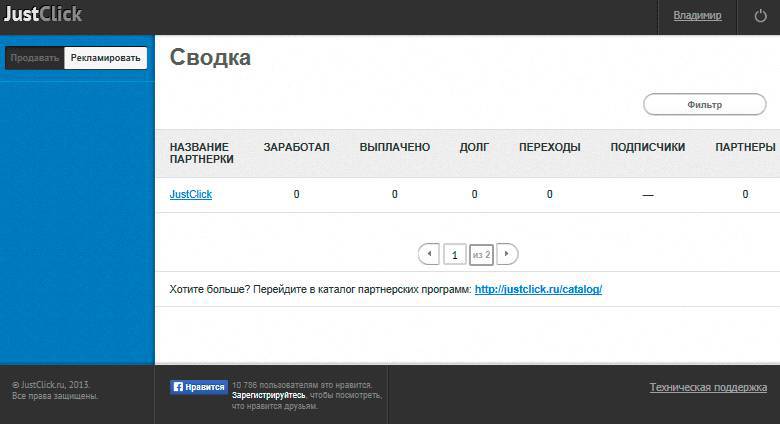This screenshot has height=424, width=780.
Task: Switch to Рекламировать tab
Action: click(105, 58)
